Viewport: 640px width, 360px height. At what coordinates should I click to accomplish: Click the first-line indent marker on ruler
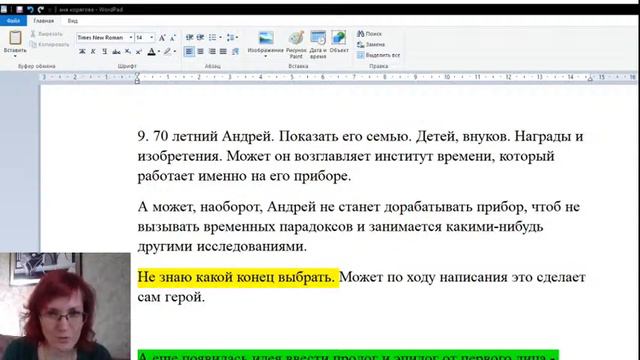pyautogui.click(x=138, y=75)
